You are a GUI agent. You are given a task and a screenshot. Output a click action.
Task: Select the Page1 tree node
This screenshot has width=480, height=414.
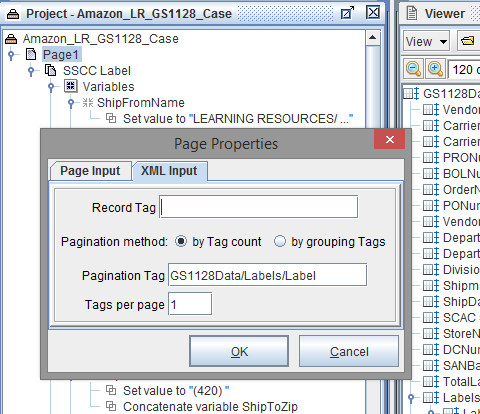pyautogui.click(x=60, y=55)
